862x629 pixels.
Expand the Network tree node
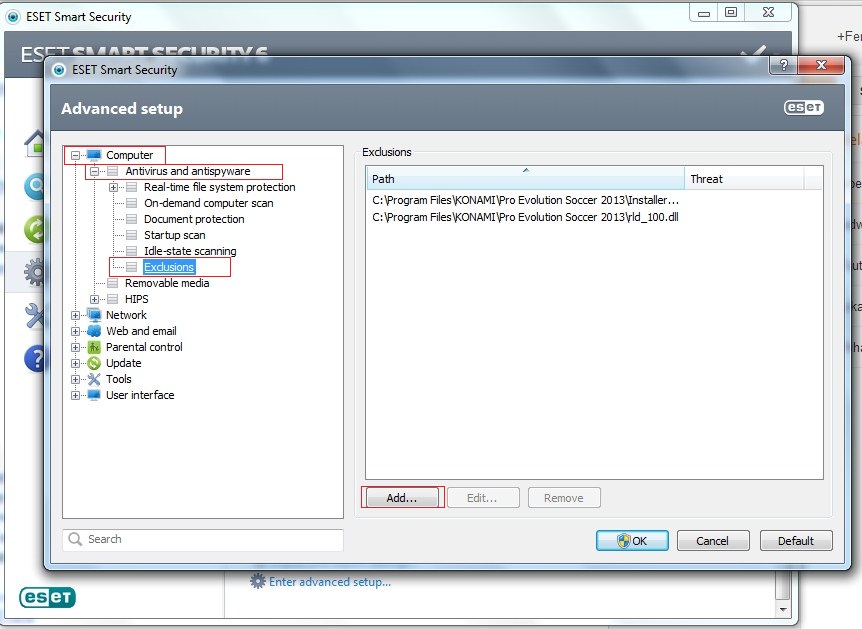[75, 315]
